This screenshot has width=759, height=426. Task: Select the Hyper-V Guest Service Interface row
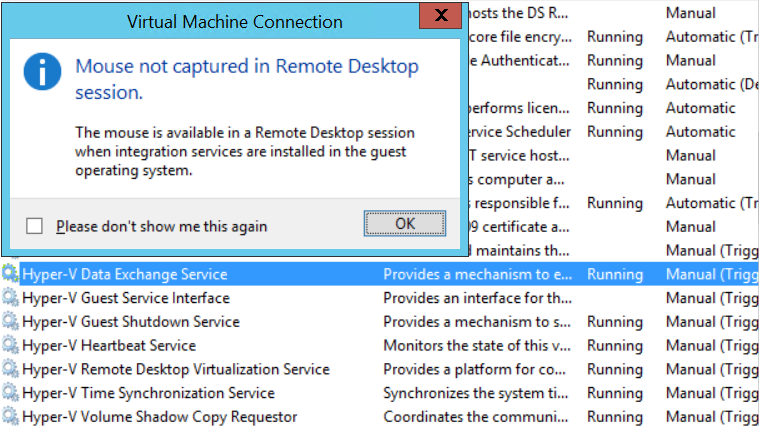click(x=126, y=298)
